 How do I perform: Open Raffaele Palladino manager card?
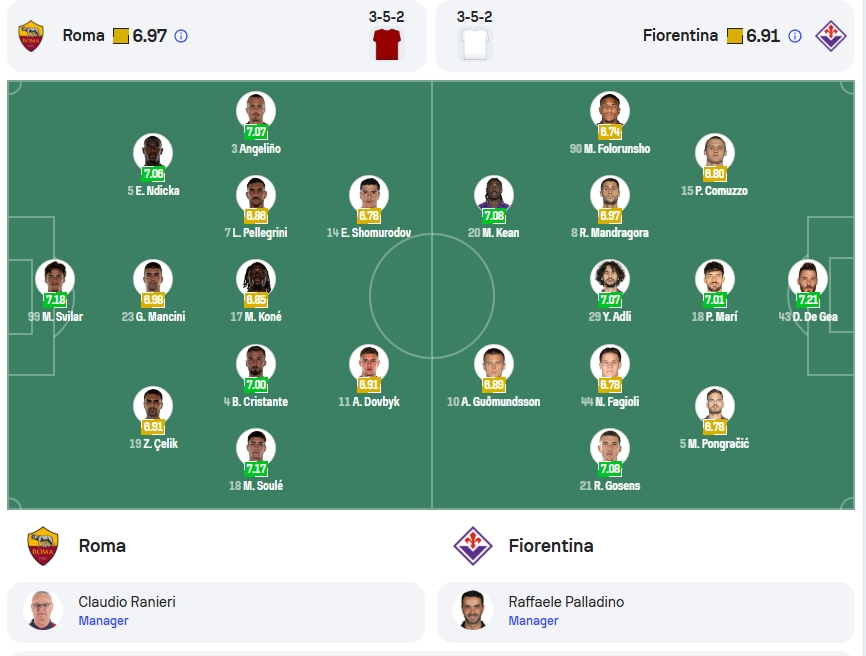tap(646, 612)
